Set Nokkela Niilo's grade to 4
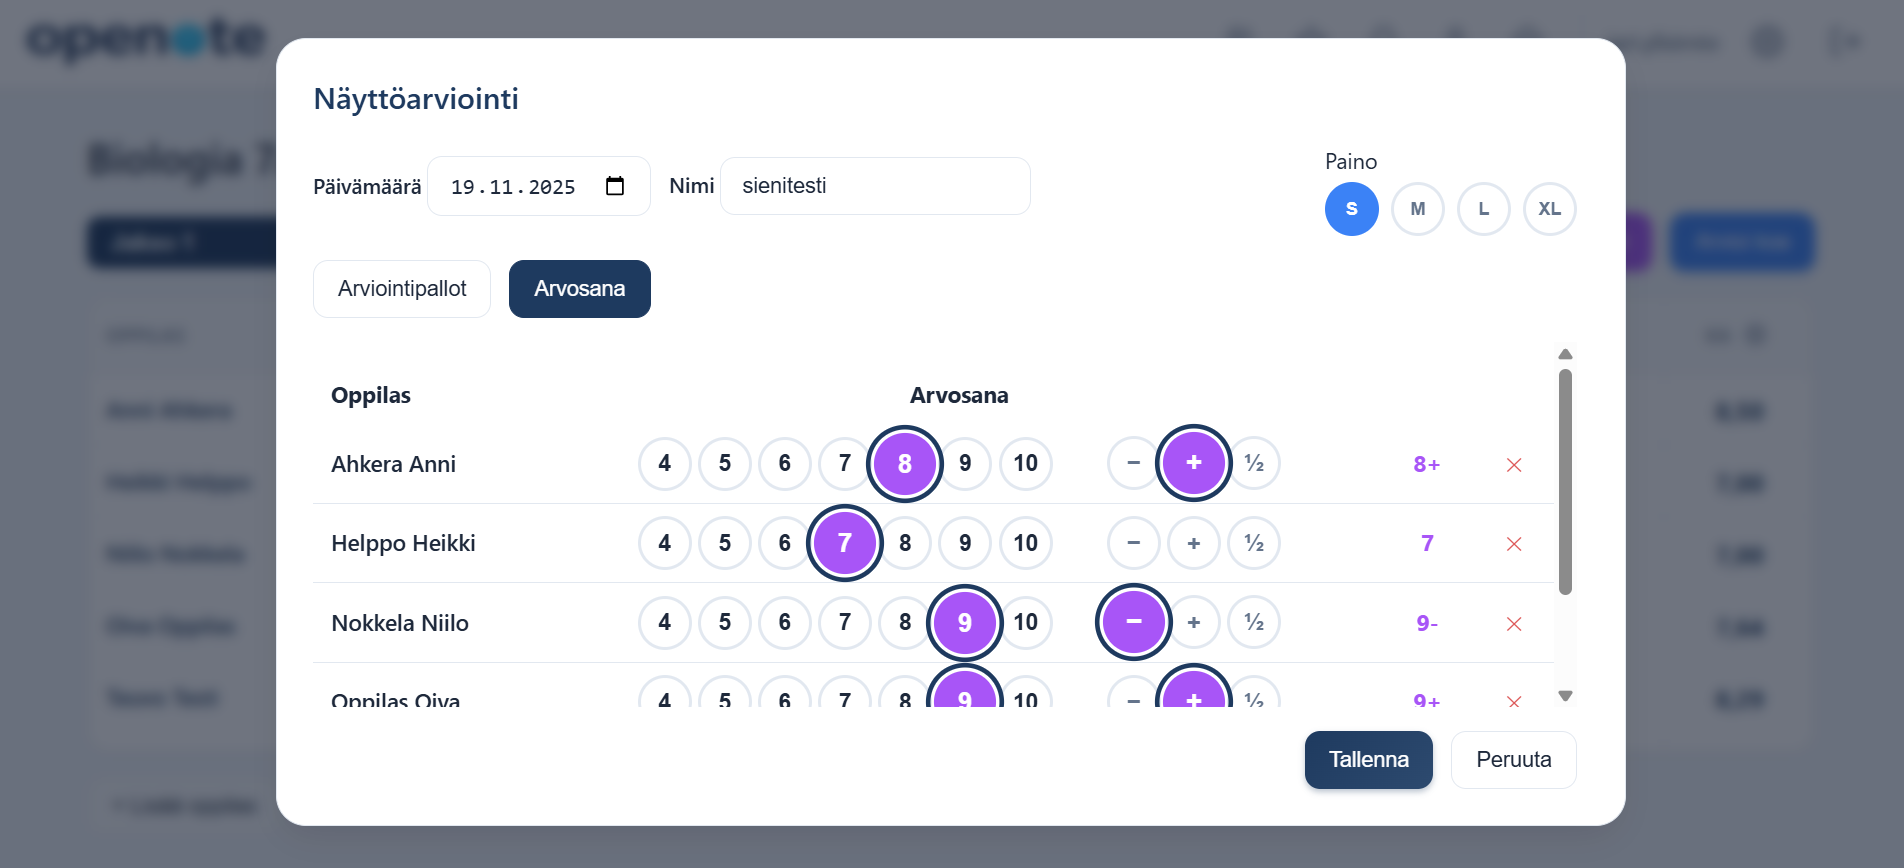 tap(665, 623)
